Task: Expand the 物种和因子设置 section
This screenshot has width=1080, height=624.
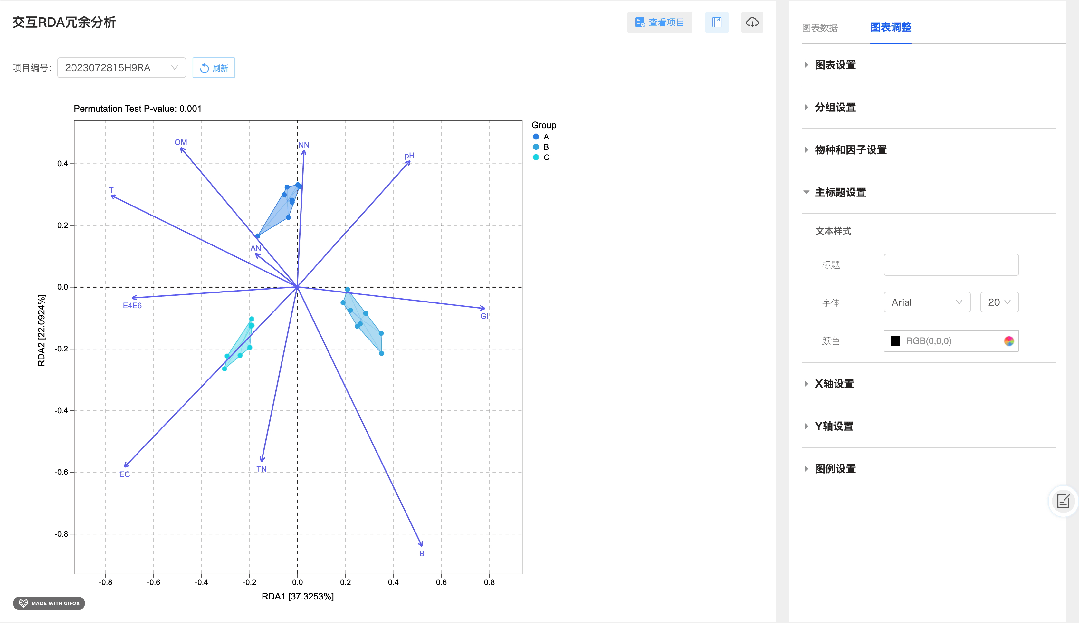Action: pyautogui.click(x=851, y=150)
